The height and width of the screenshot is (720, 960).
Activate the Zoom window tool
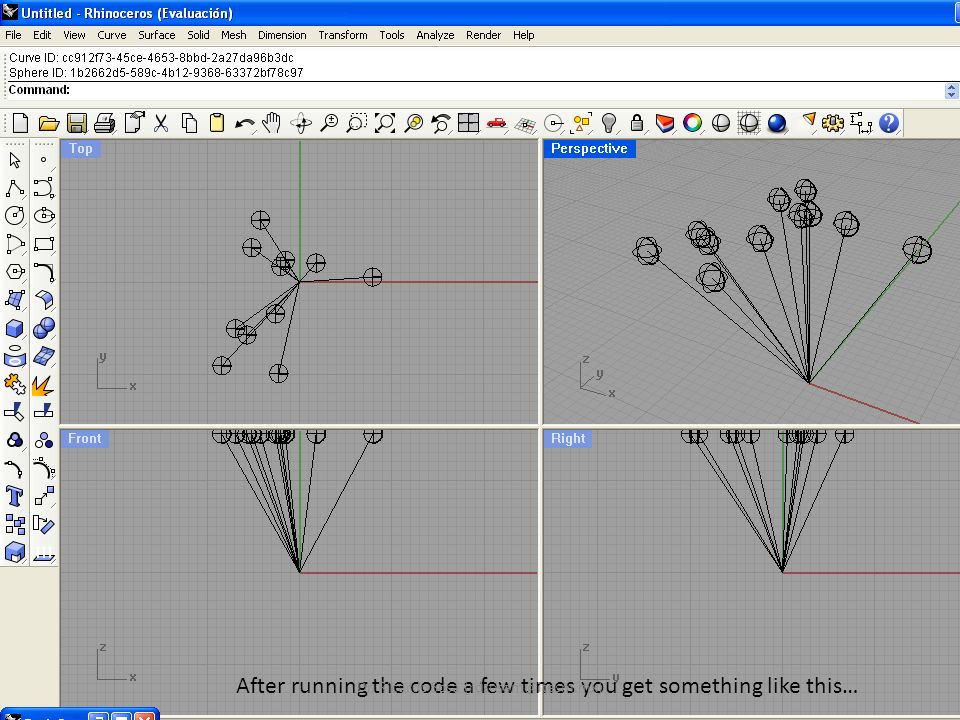tap(356, 123)
